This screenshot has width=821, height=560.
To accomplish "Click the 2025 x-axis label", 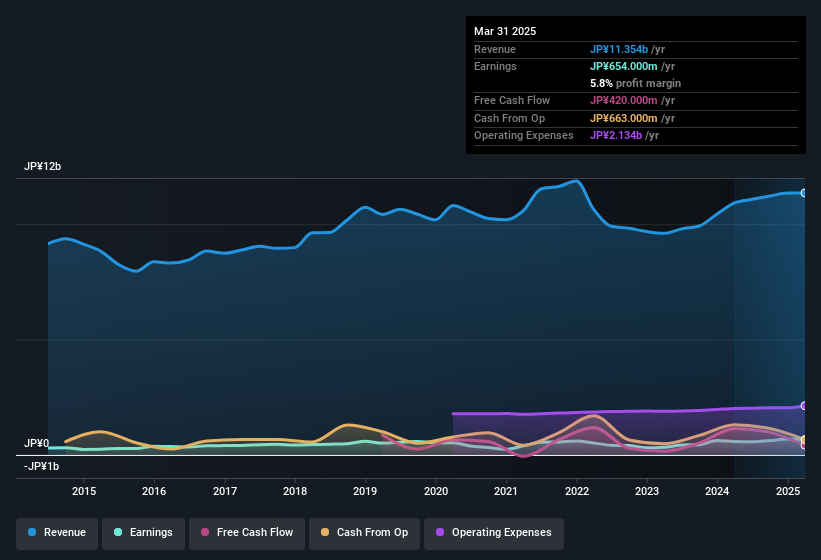I will (x=788, y=491).
